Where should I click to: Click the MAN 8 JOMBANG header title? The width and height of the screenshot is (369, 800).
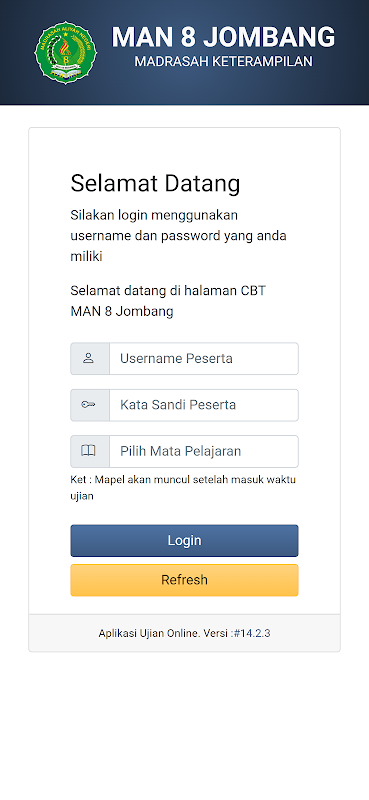pyautogui.click(x=223, y=37)
